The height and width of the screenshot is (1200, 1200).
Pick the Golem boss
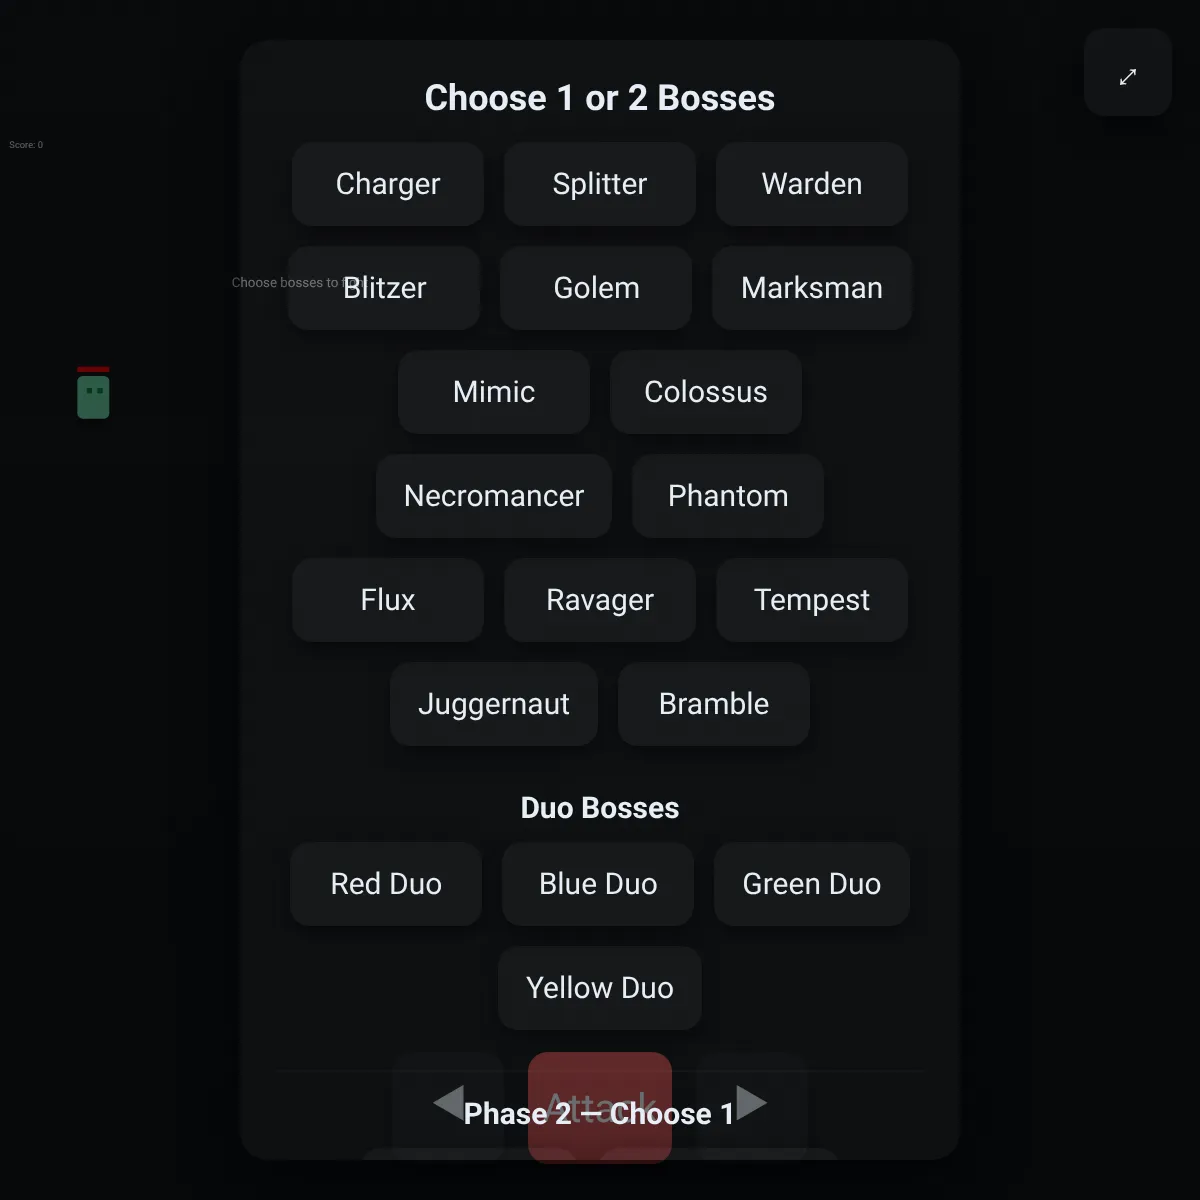click(x=596, y=288)
